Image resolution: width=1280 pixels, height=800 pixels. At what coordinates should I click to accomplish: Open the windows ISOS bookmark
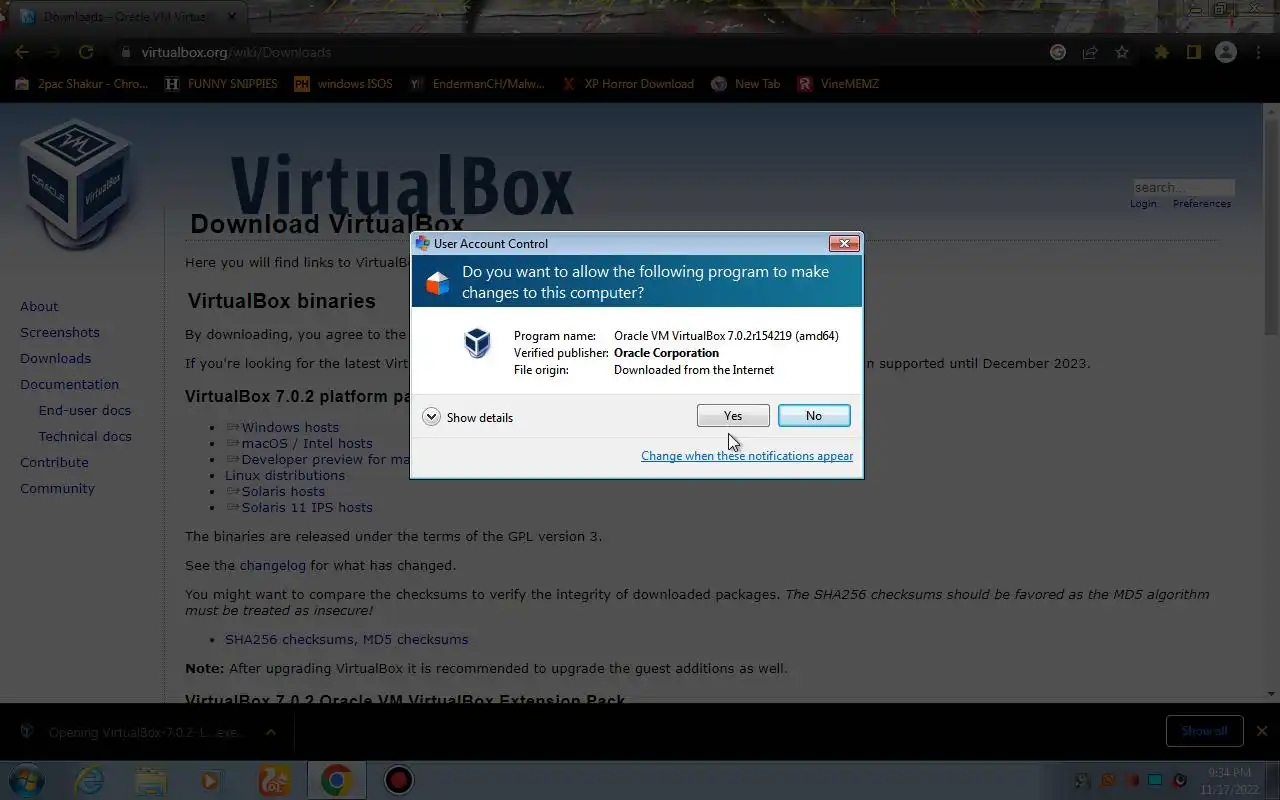[x=343, y=84]
